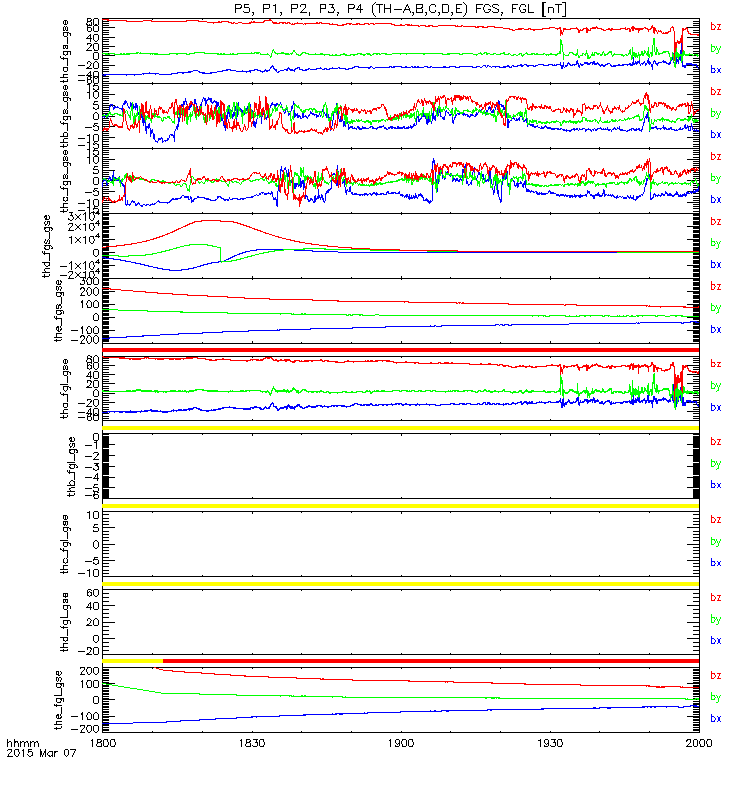
Task: Click the the_fgs_gse y-axis title
Action: click(x=58, y=311)
